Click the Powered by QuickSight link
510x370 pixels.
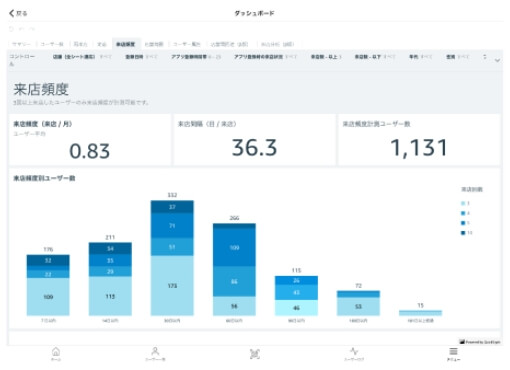pyautogui.click(x=480, y=342)
